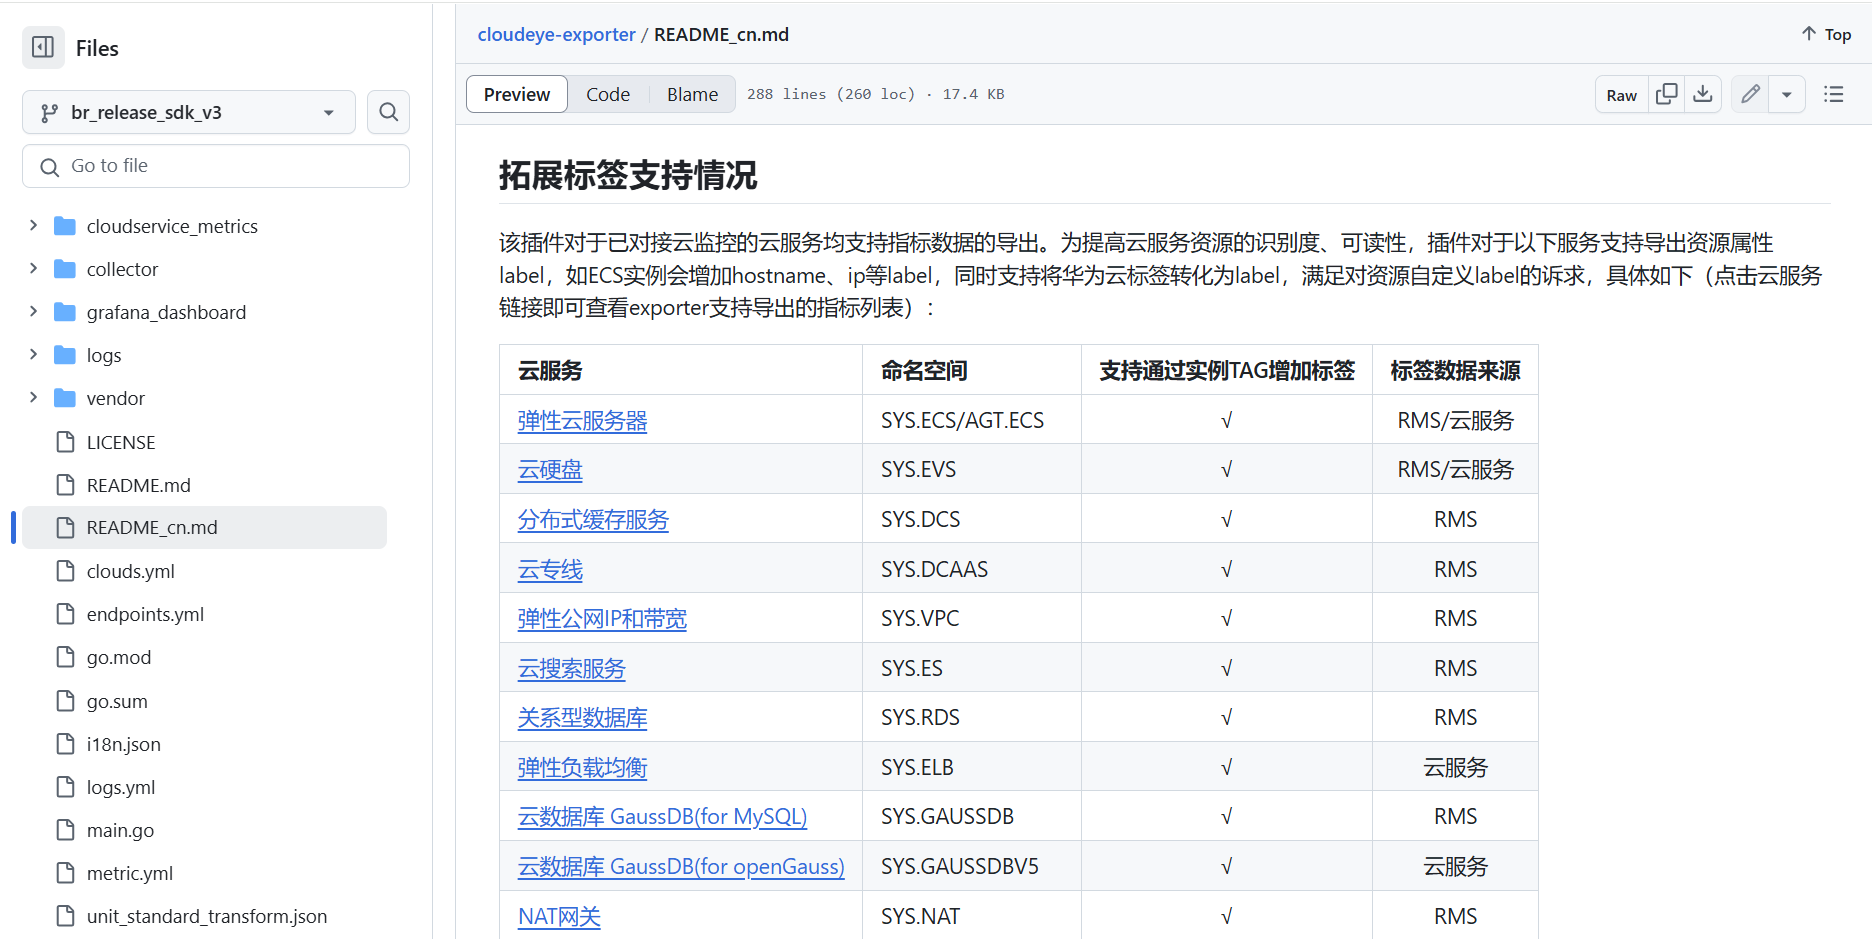
Task: Switch to the Code tab
Action: 608,93
